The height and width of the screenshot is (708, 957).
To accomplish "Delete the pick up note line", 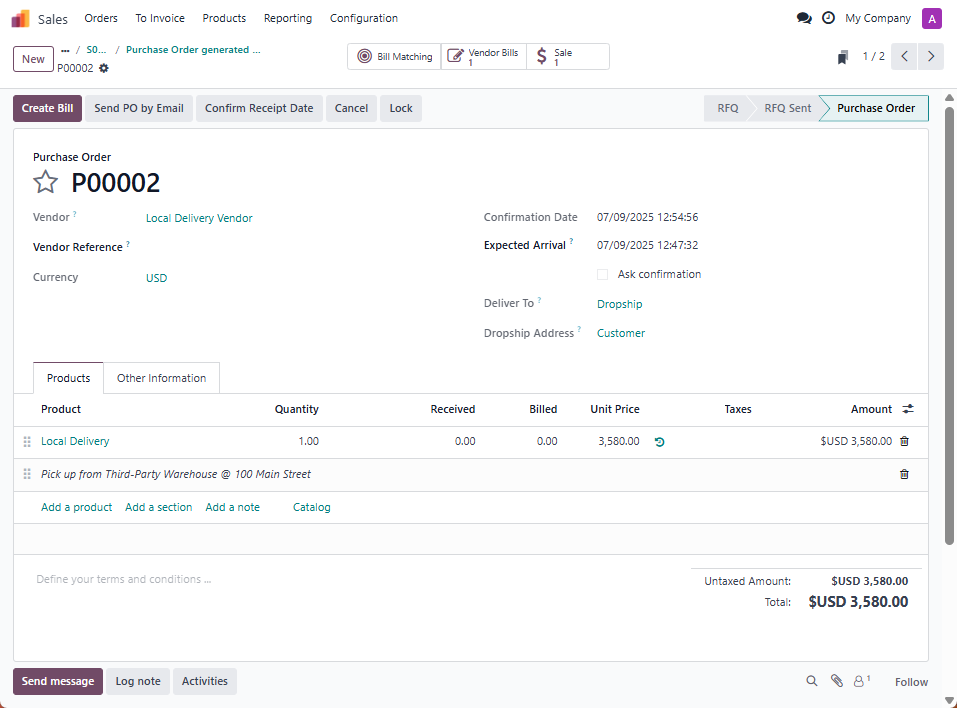I will pos(904,474).
